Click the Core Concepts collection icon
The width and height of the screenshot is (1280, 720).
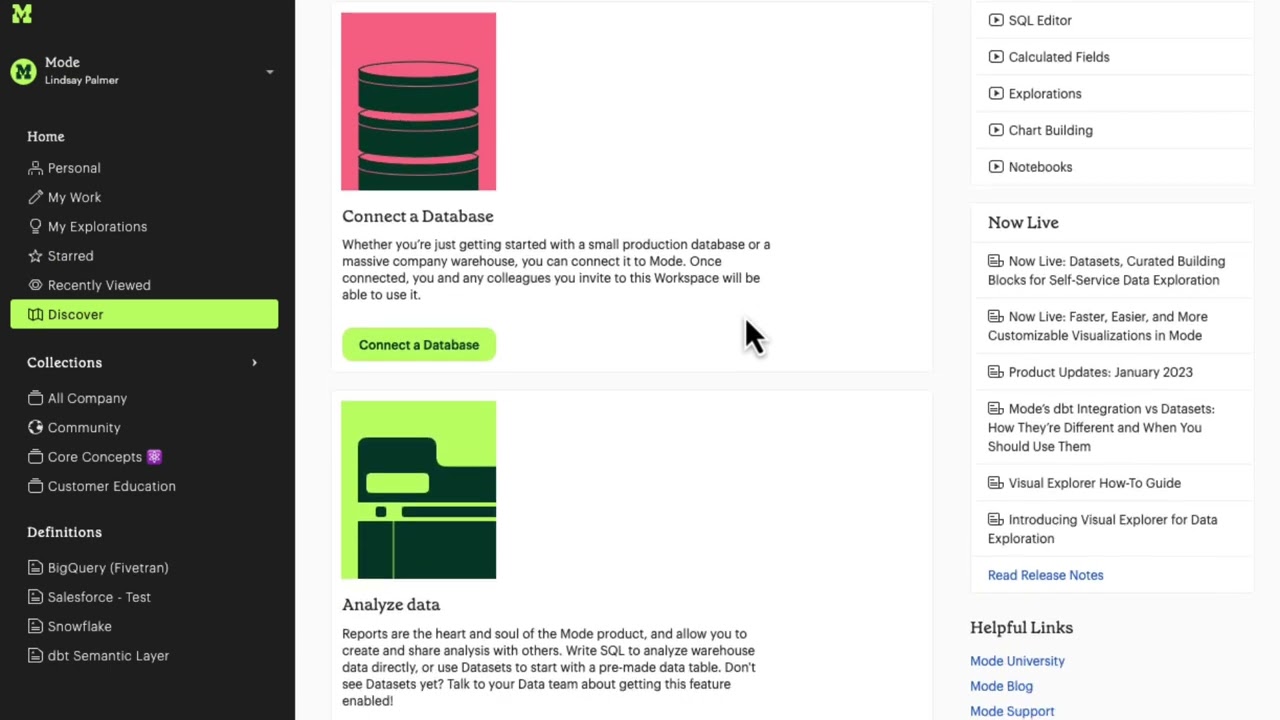(36, 457)
